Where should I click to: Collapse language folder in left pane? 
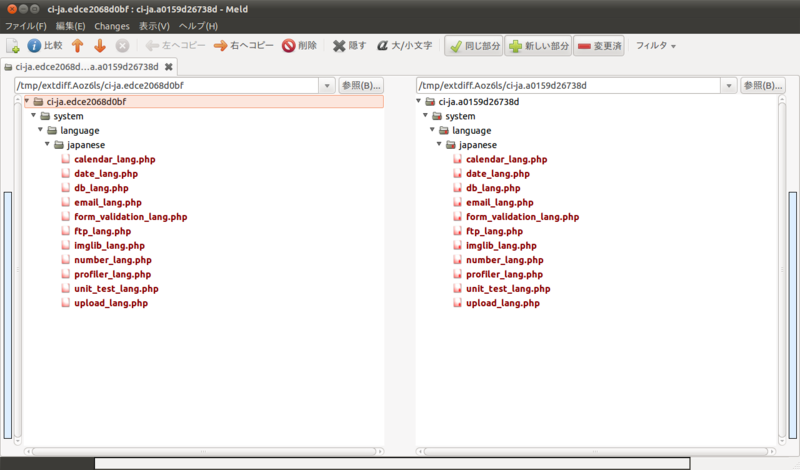[x=40, y=130]
